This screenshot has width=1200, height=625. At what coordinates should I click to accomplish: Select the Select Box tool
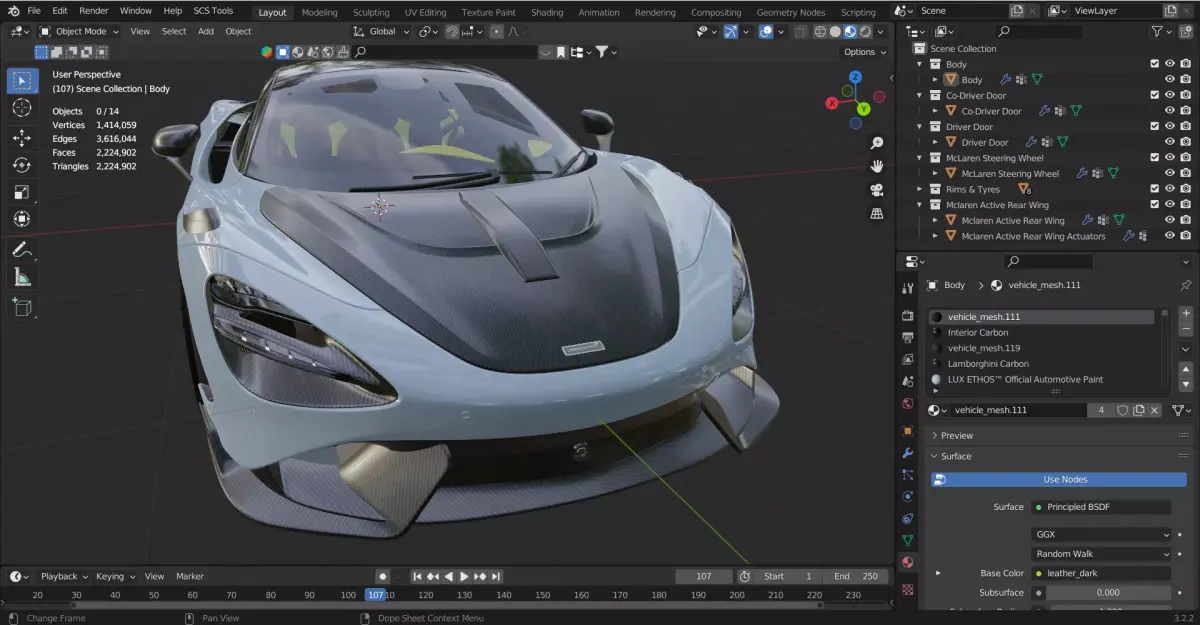pyautogui.click(x=22, y=81)
